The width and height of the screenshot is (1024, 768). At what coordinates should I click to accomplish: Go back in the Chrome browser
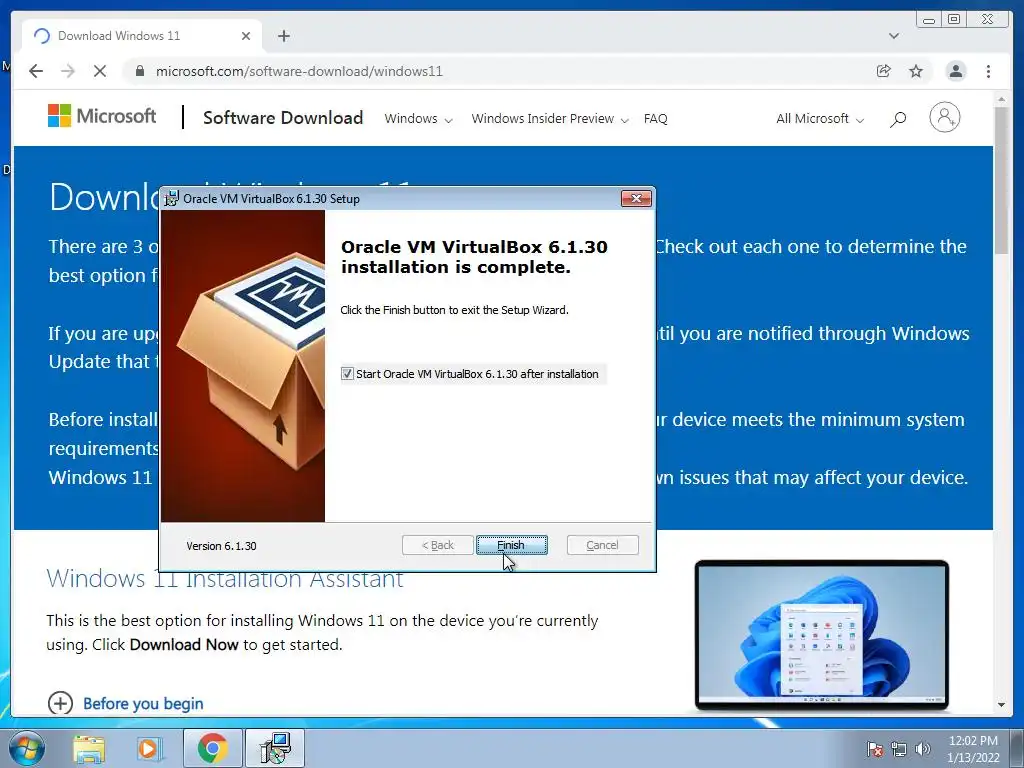click(x=36, y=71)
